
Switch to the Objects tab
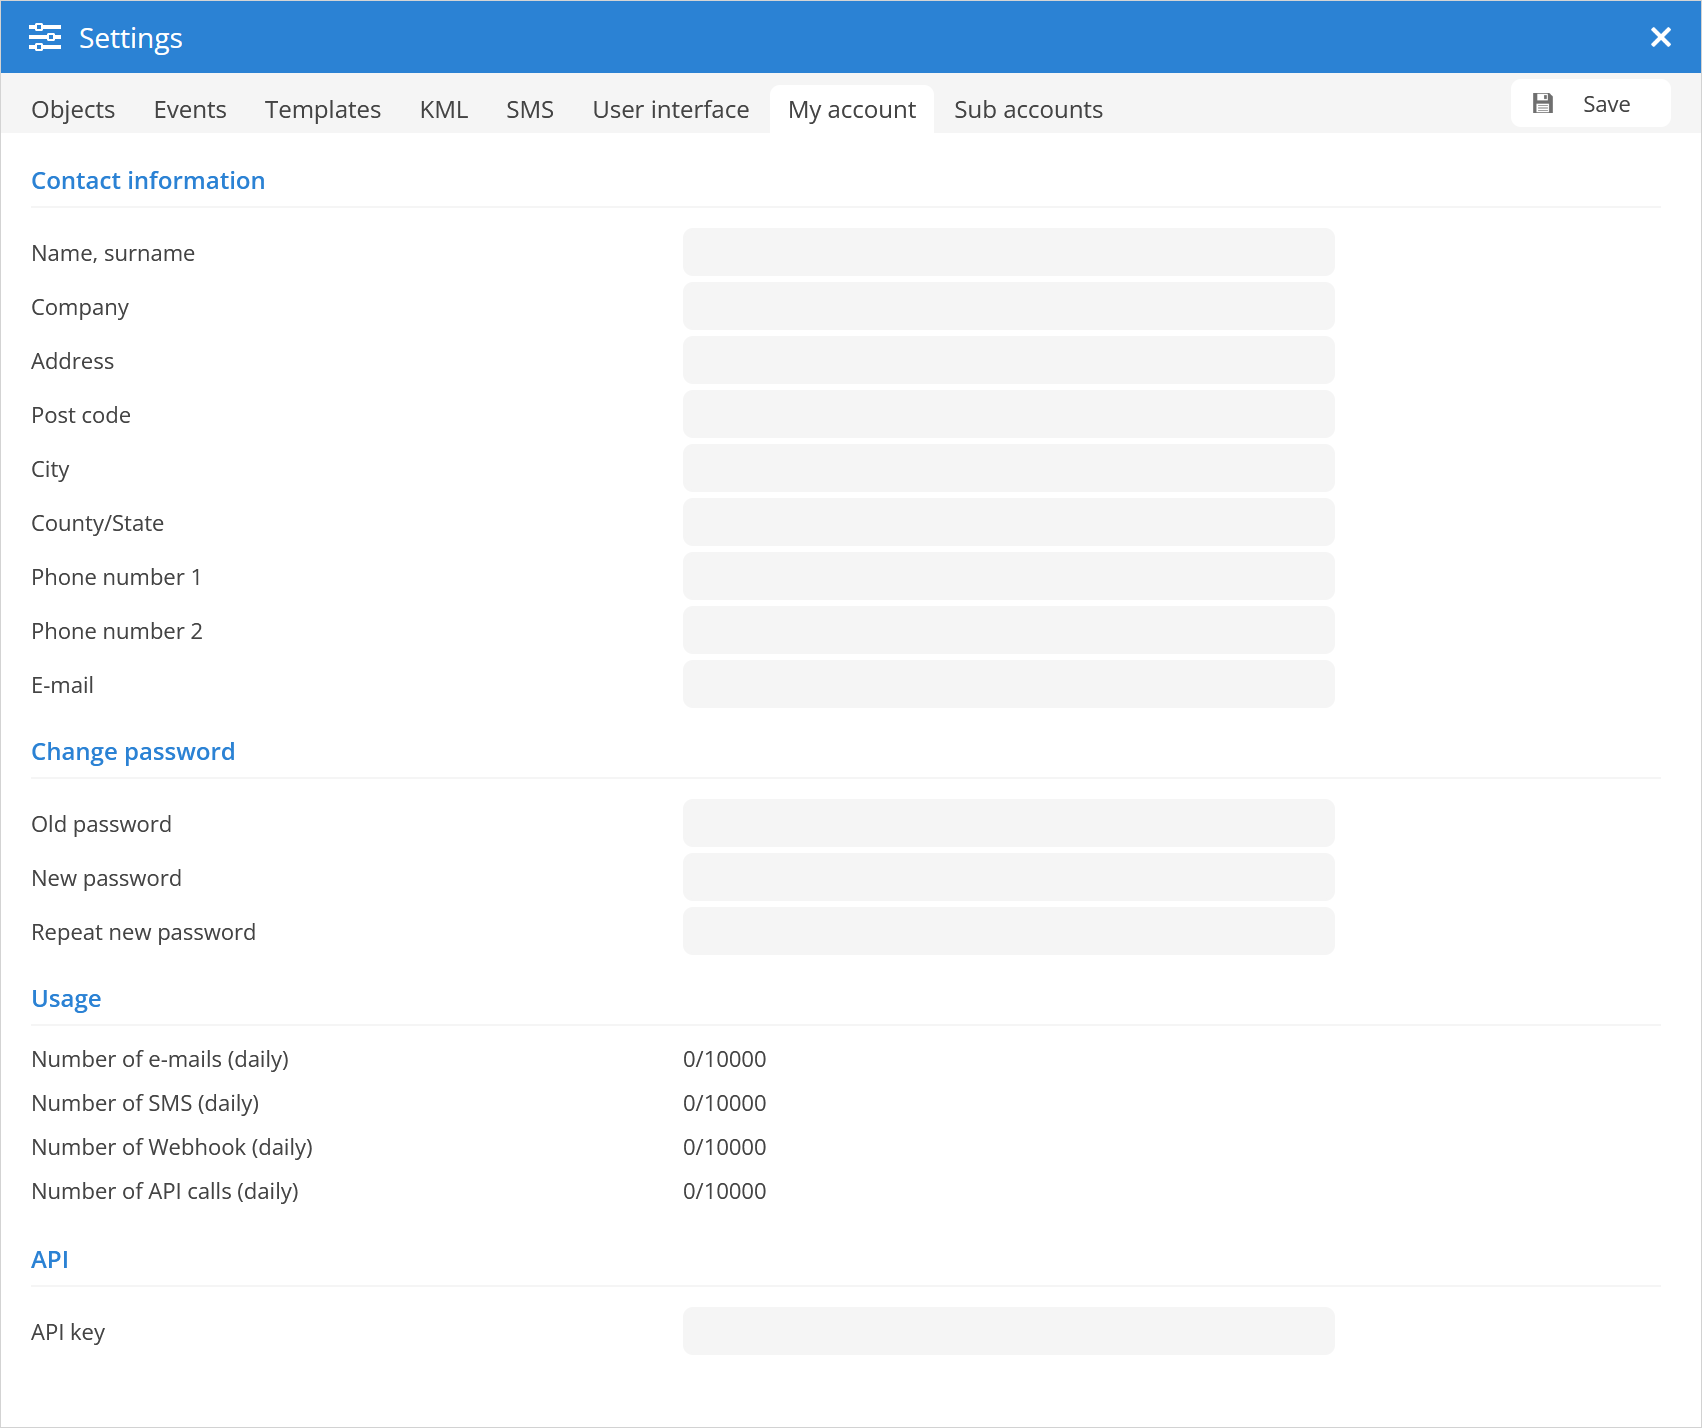tap(73, 110)
